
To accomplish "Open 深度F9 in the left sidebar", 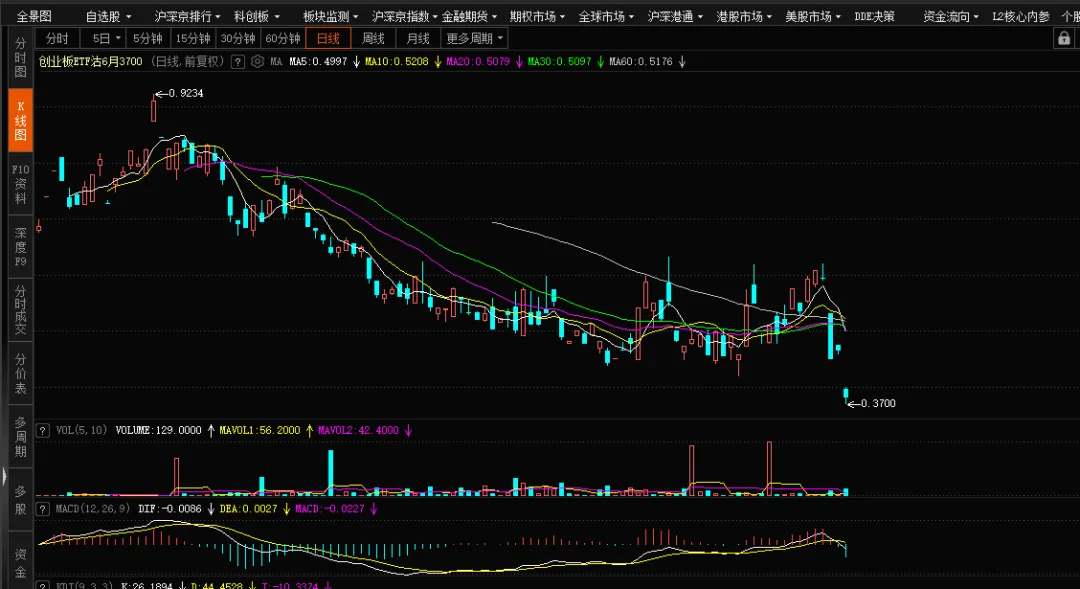I will tap(21, 247).
